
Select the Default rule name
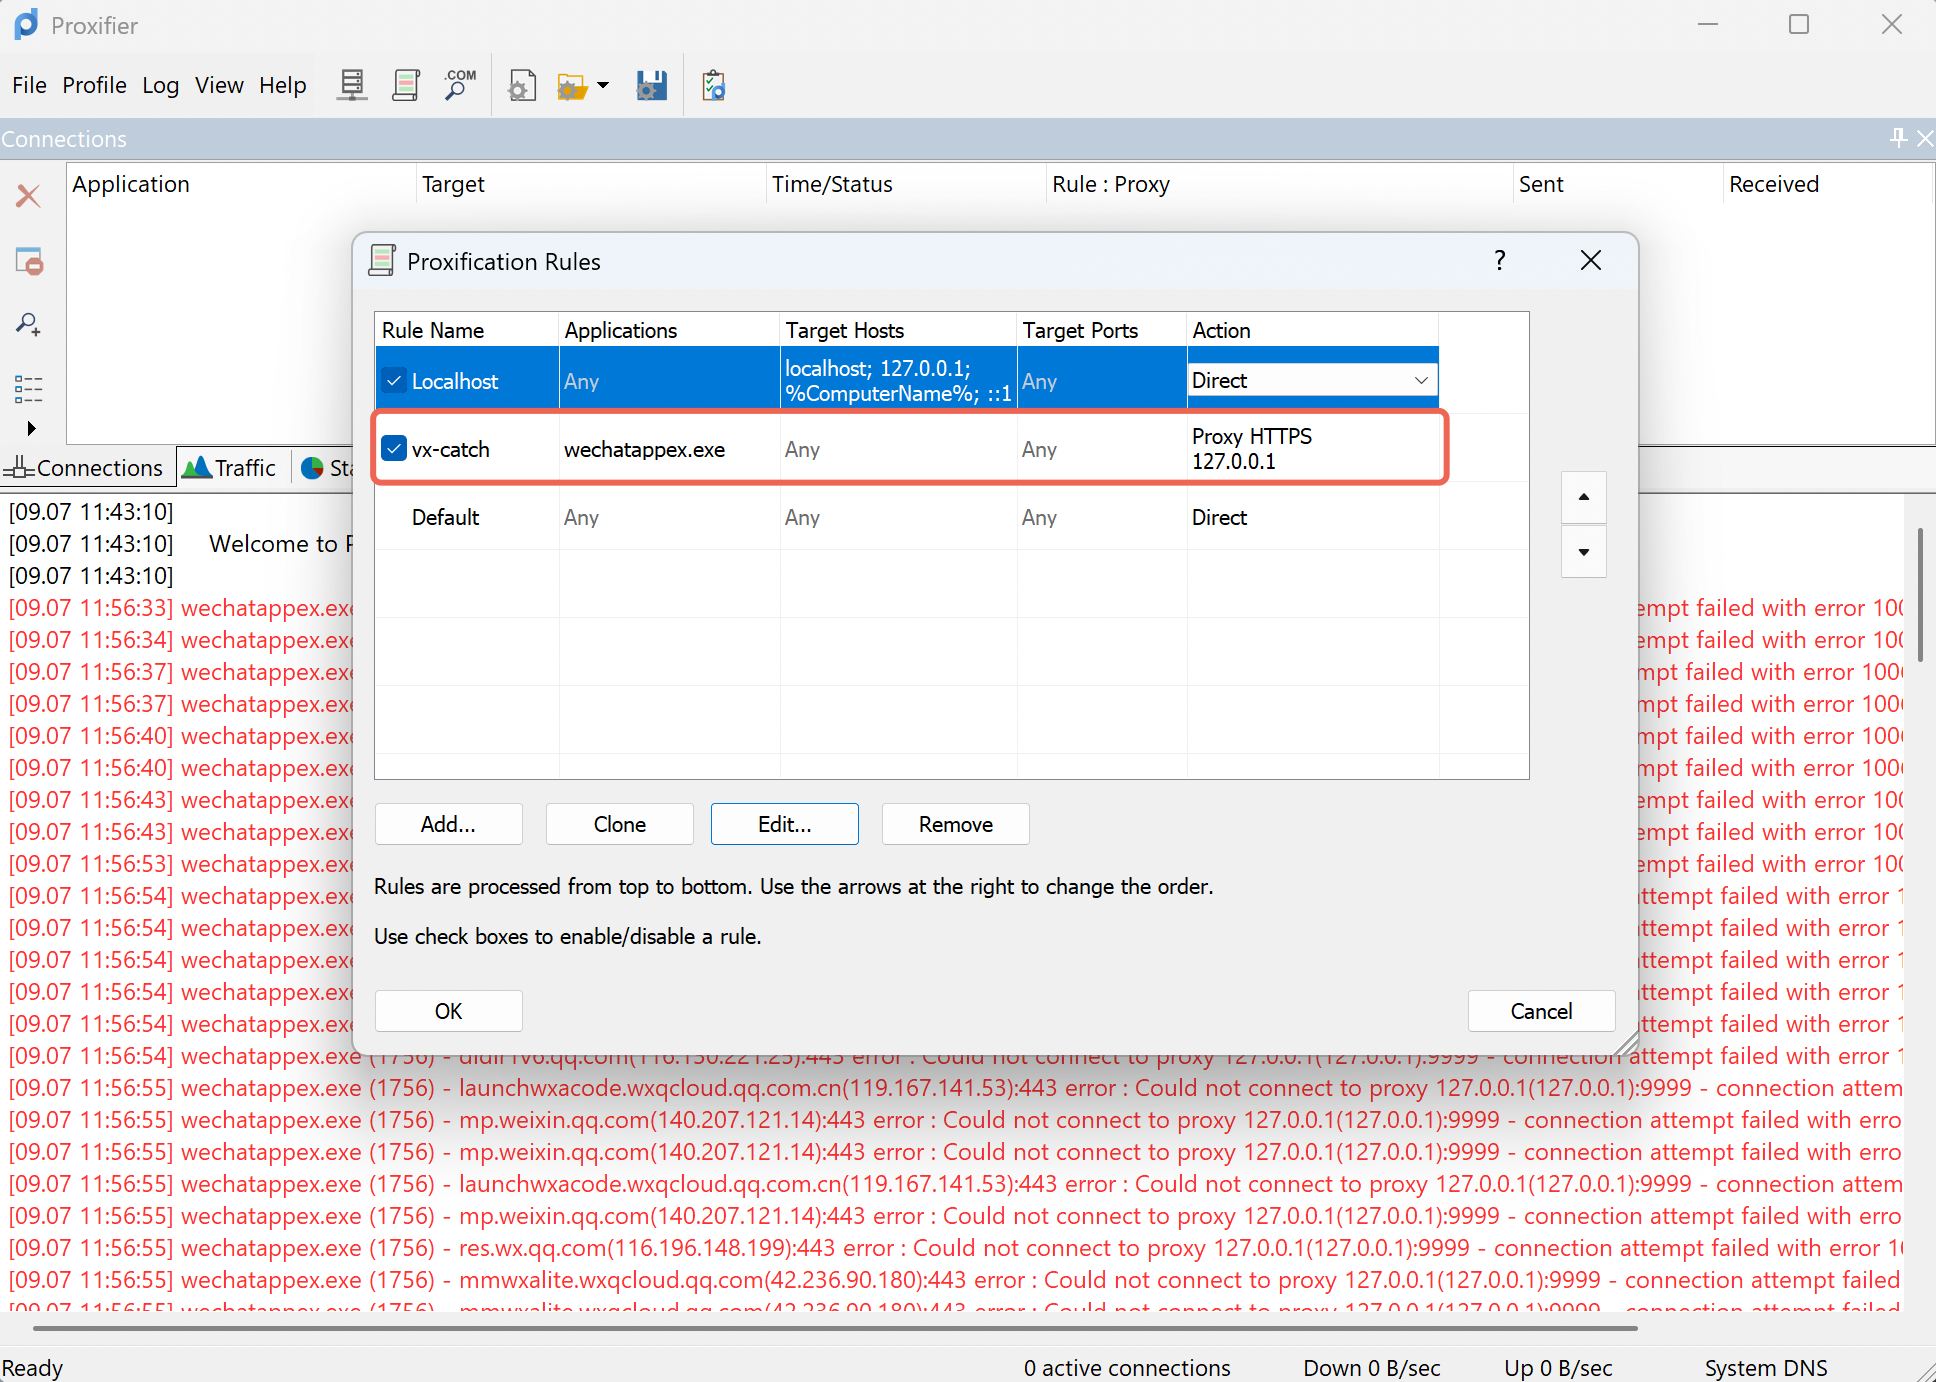pos(445,517)
